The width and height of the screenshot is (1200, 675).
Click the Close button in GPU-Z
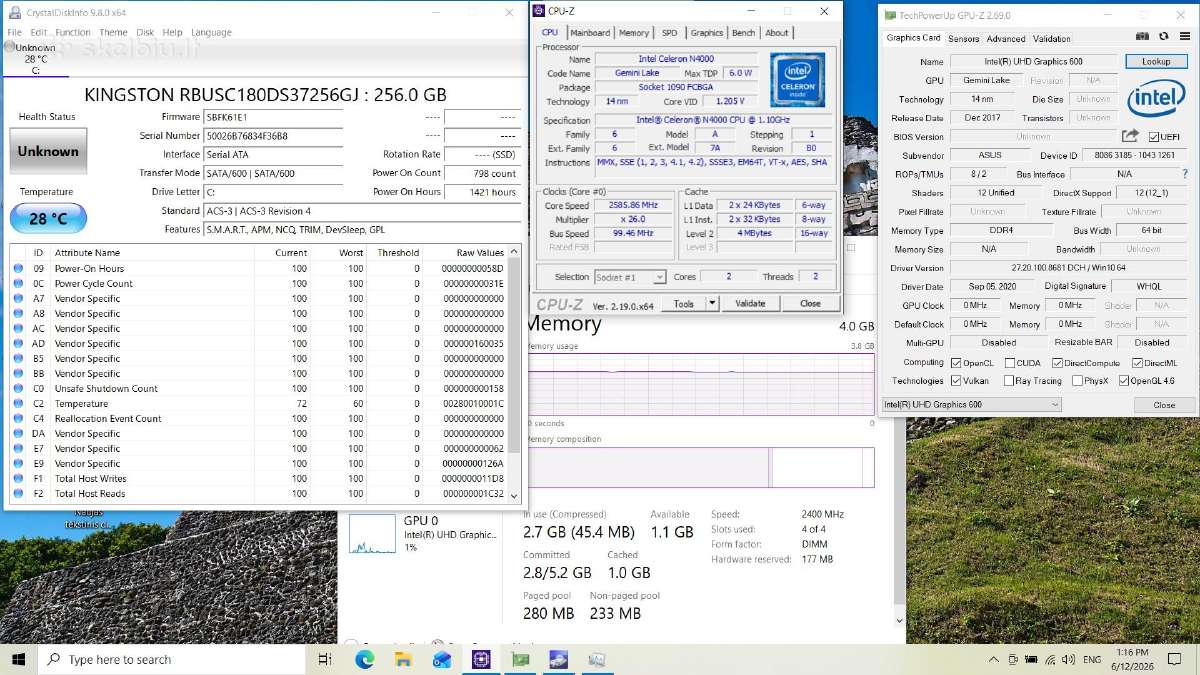tap(1164, 405)
